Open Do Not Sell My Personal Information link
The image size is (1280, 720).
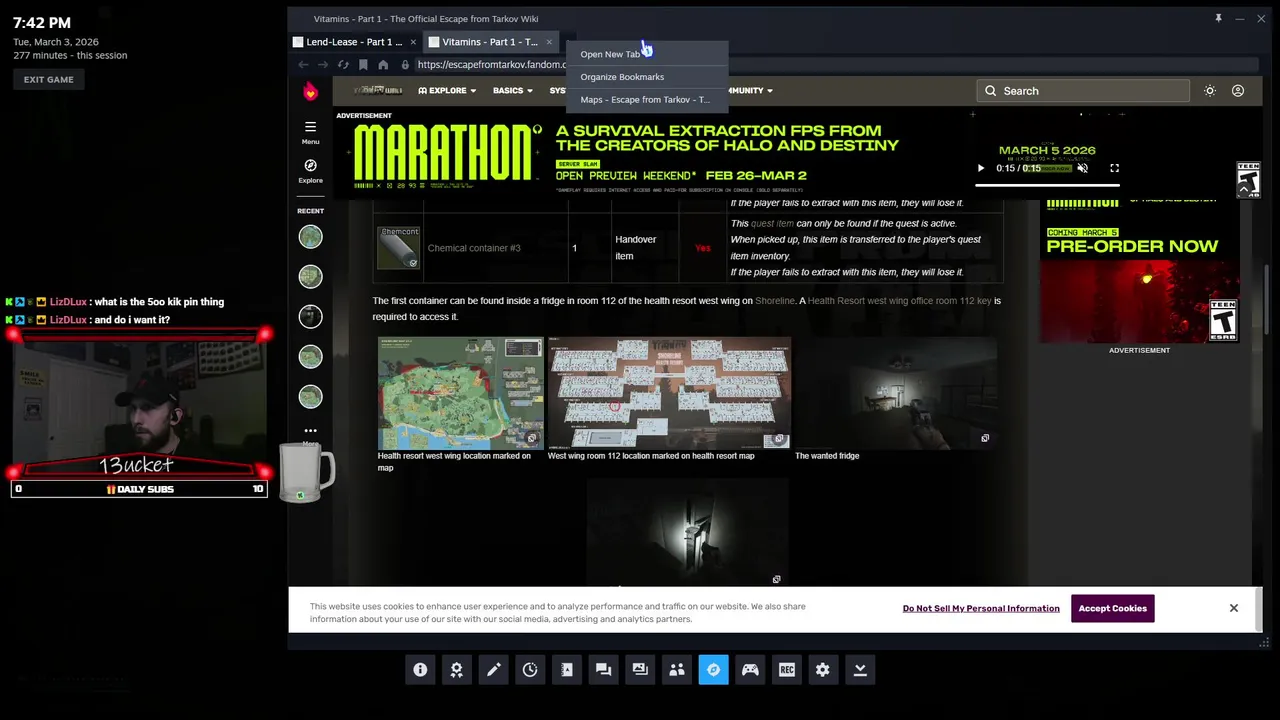(981, 608)
